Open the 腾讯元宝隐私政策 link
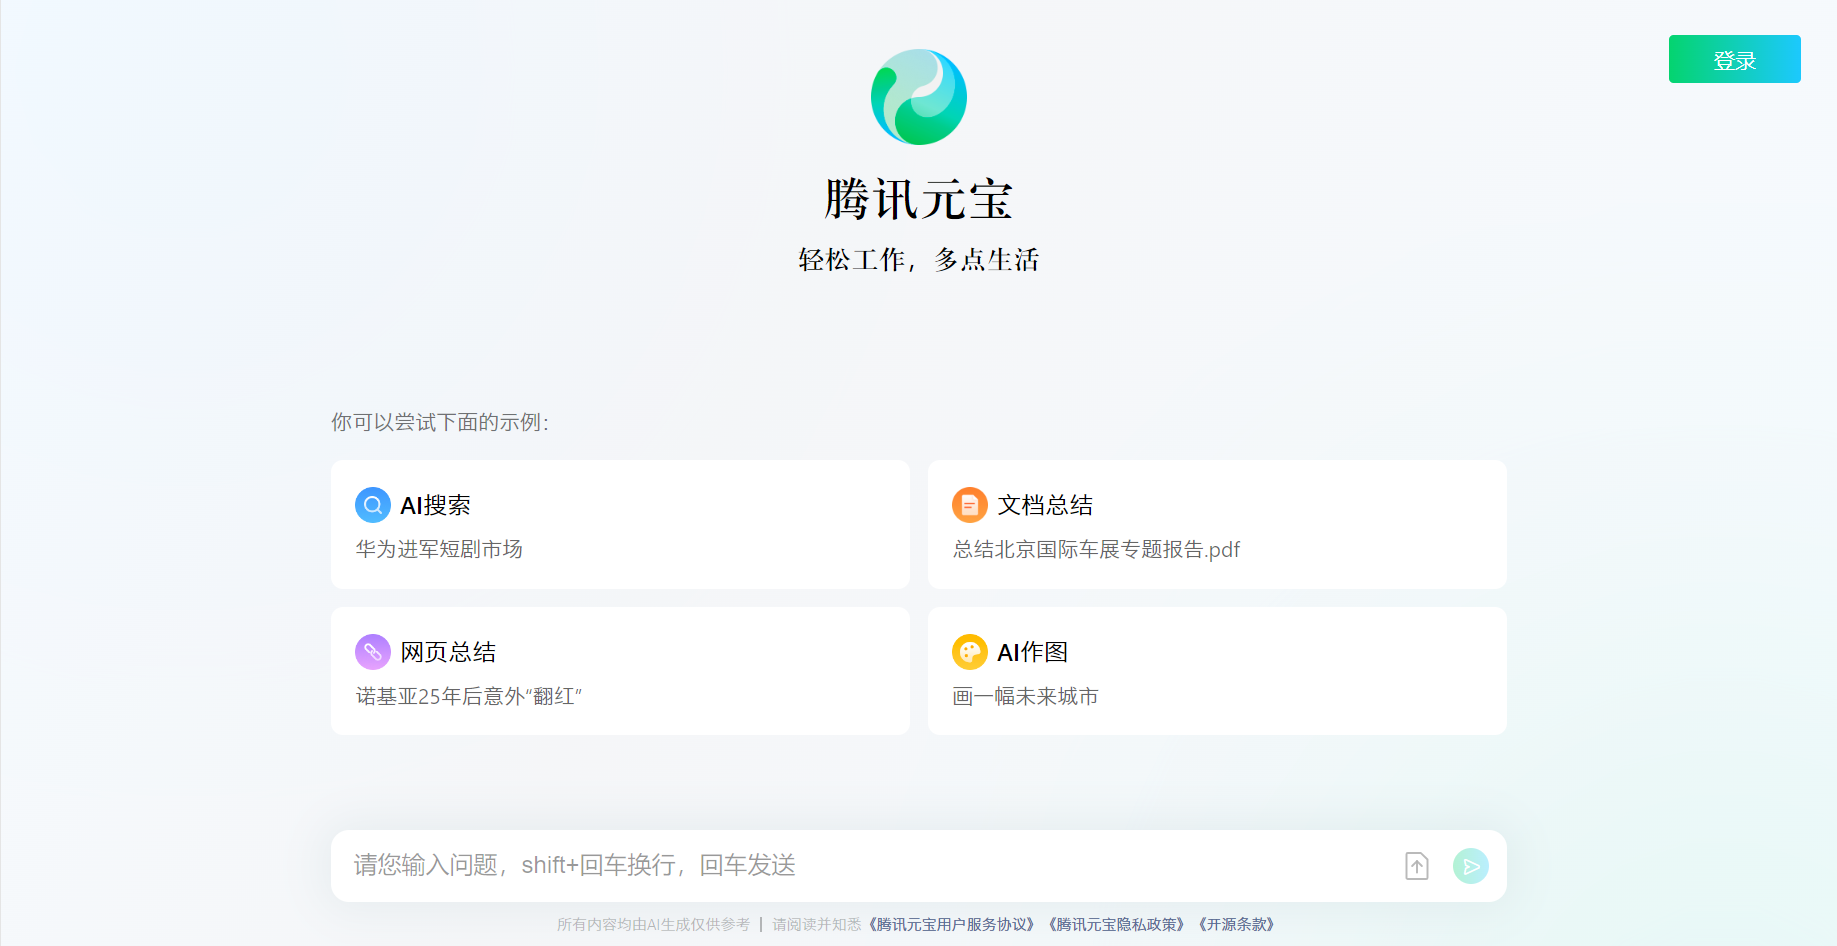 click(1116, 925)
